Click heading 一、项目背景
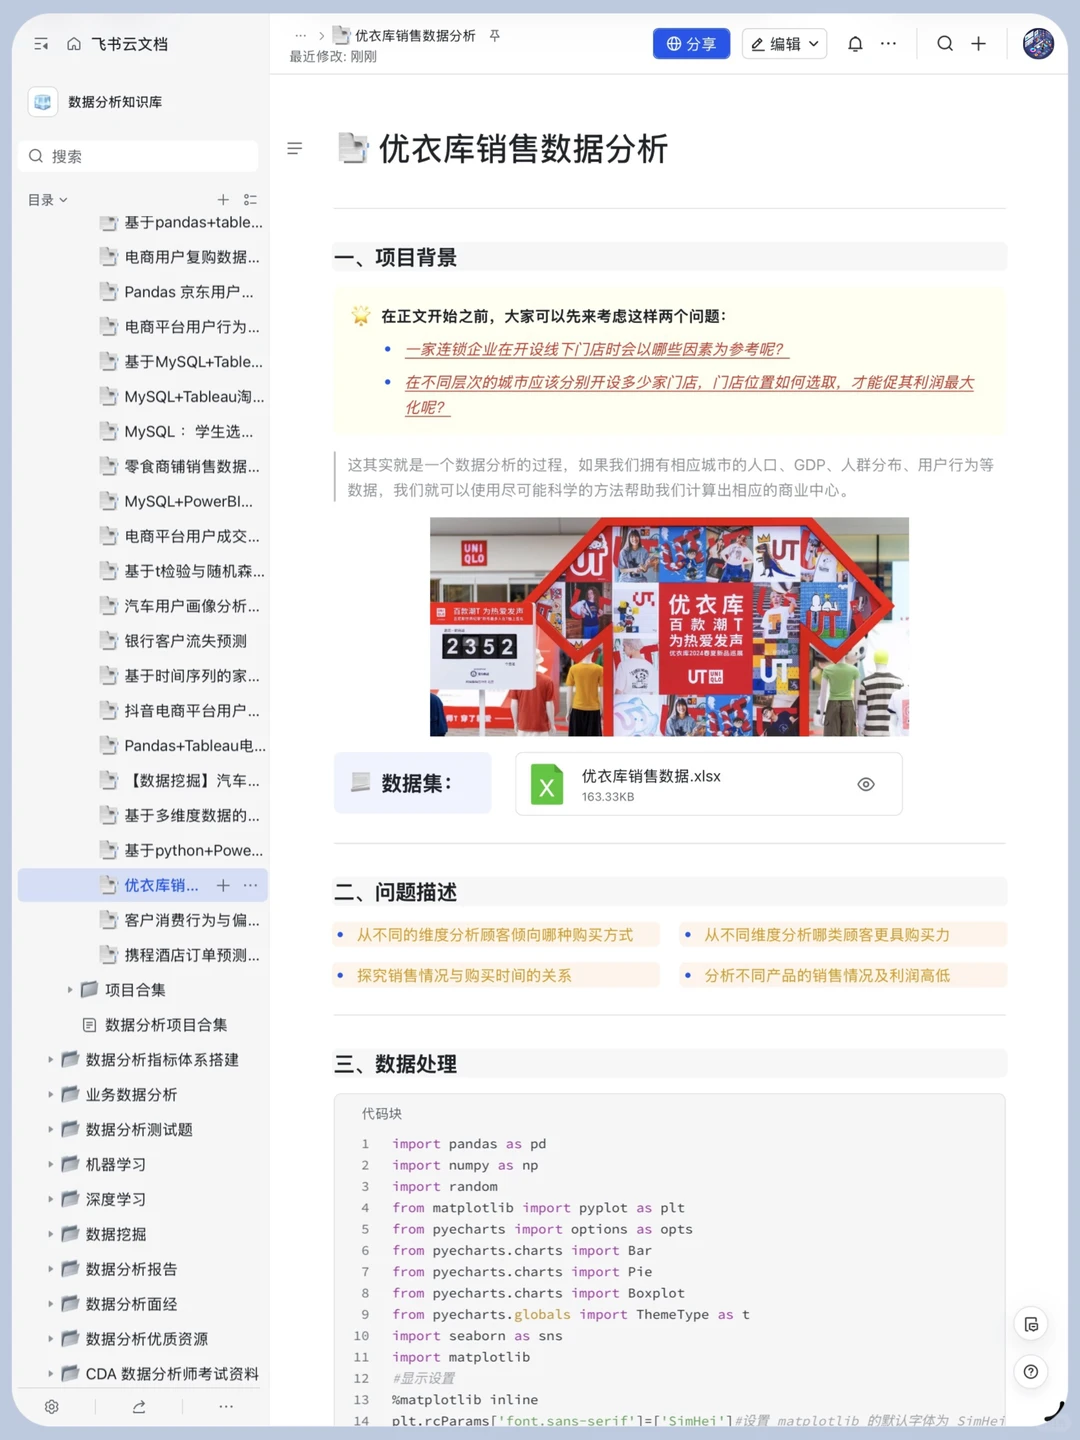The height and width of the screenshot is (1440, 1080). pos(396,257)
